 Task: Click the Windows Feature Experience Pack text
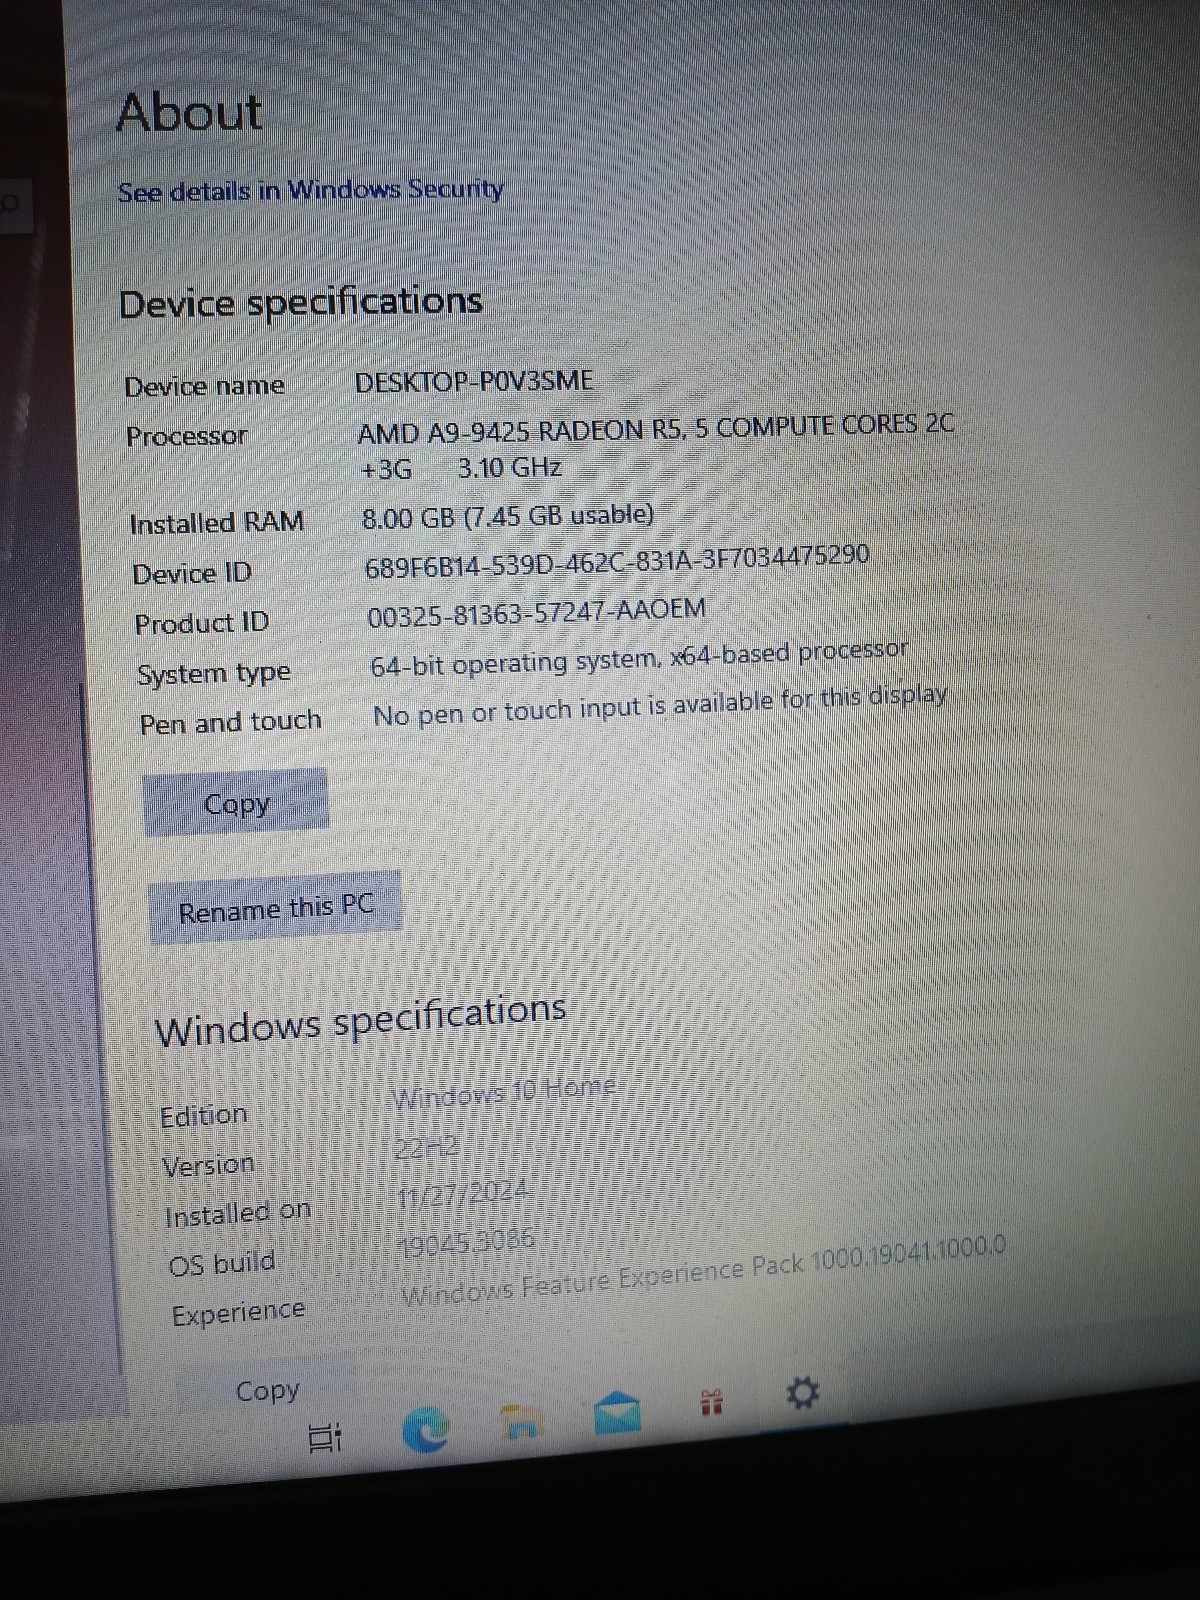pyautogui.click(x=702, y=1273)
